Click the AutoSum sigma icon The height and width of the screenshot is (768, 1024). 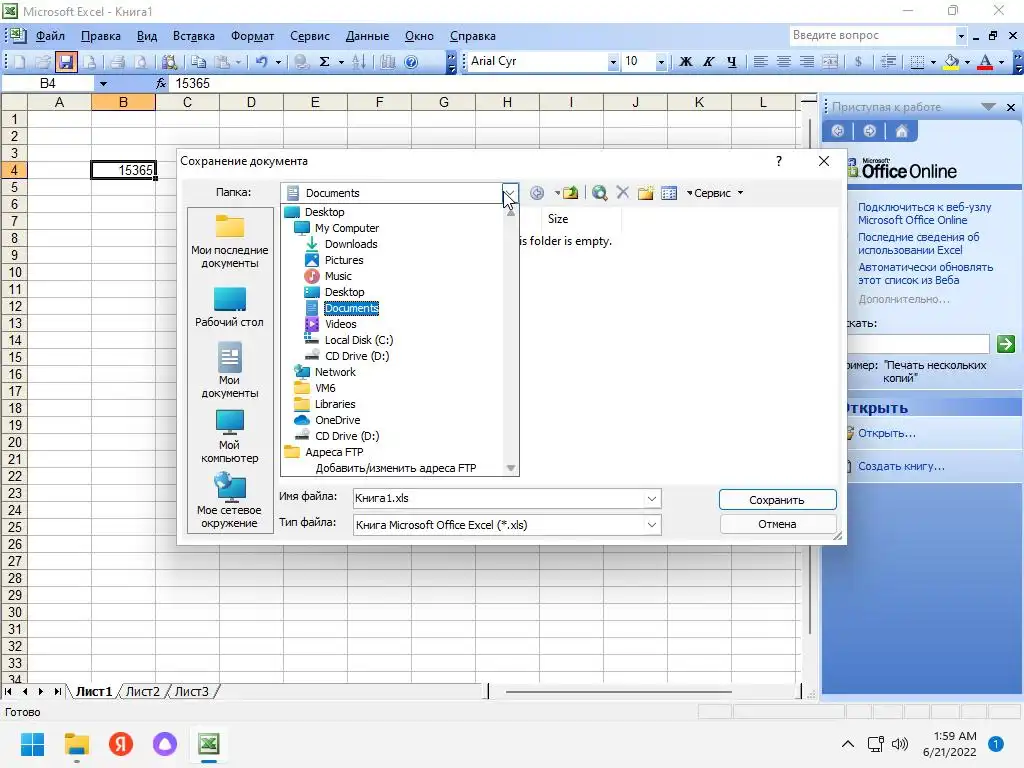click(324, 61)
